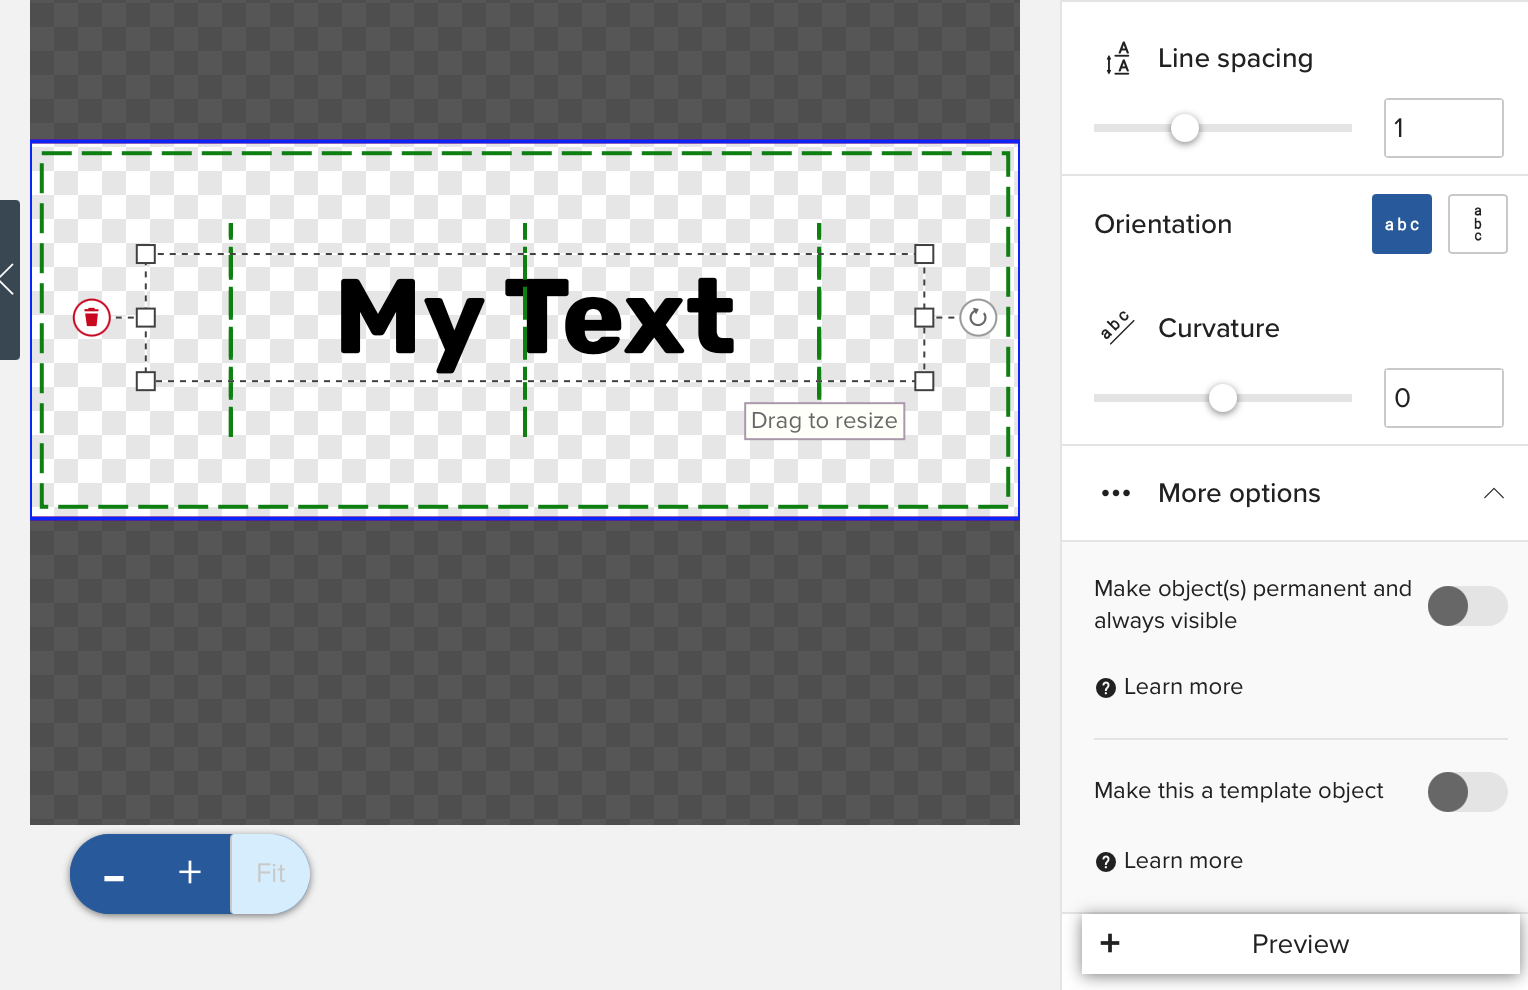Click the help icon under permanent objects
This screenshot has width=1528, height=990.
(x=1106, y=688)
